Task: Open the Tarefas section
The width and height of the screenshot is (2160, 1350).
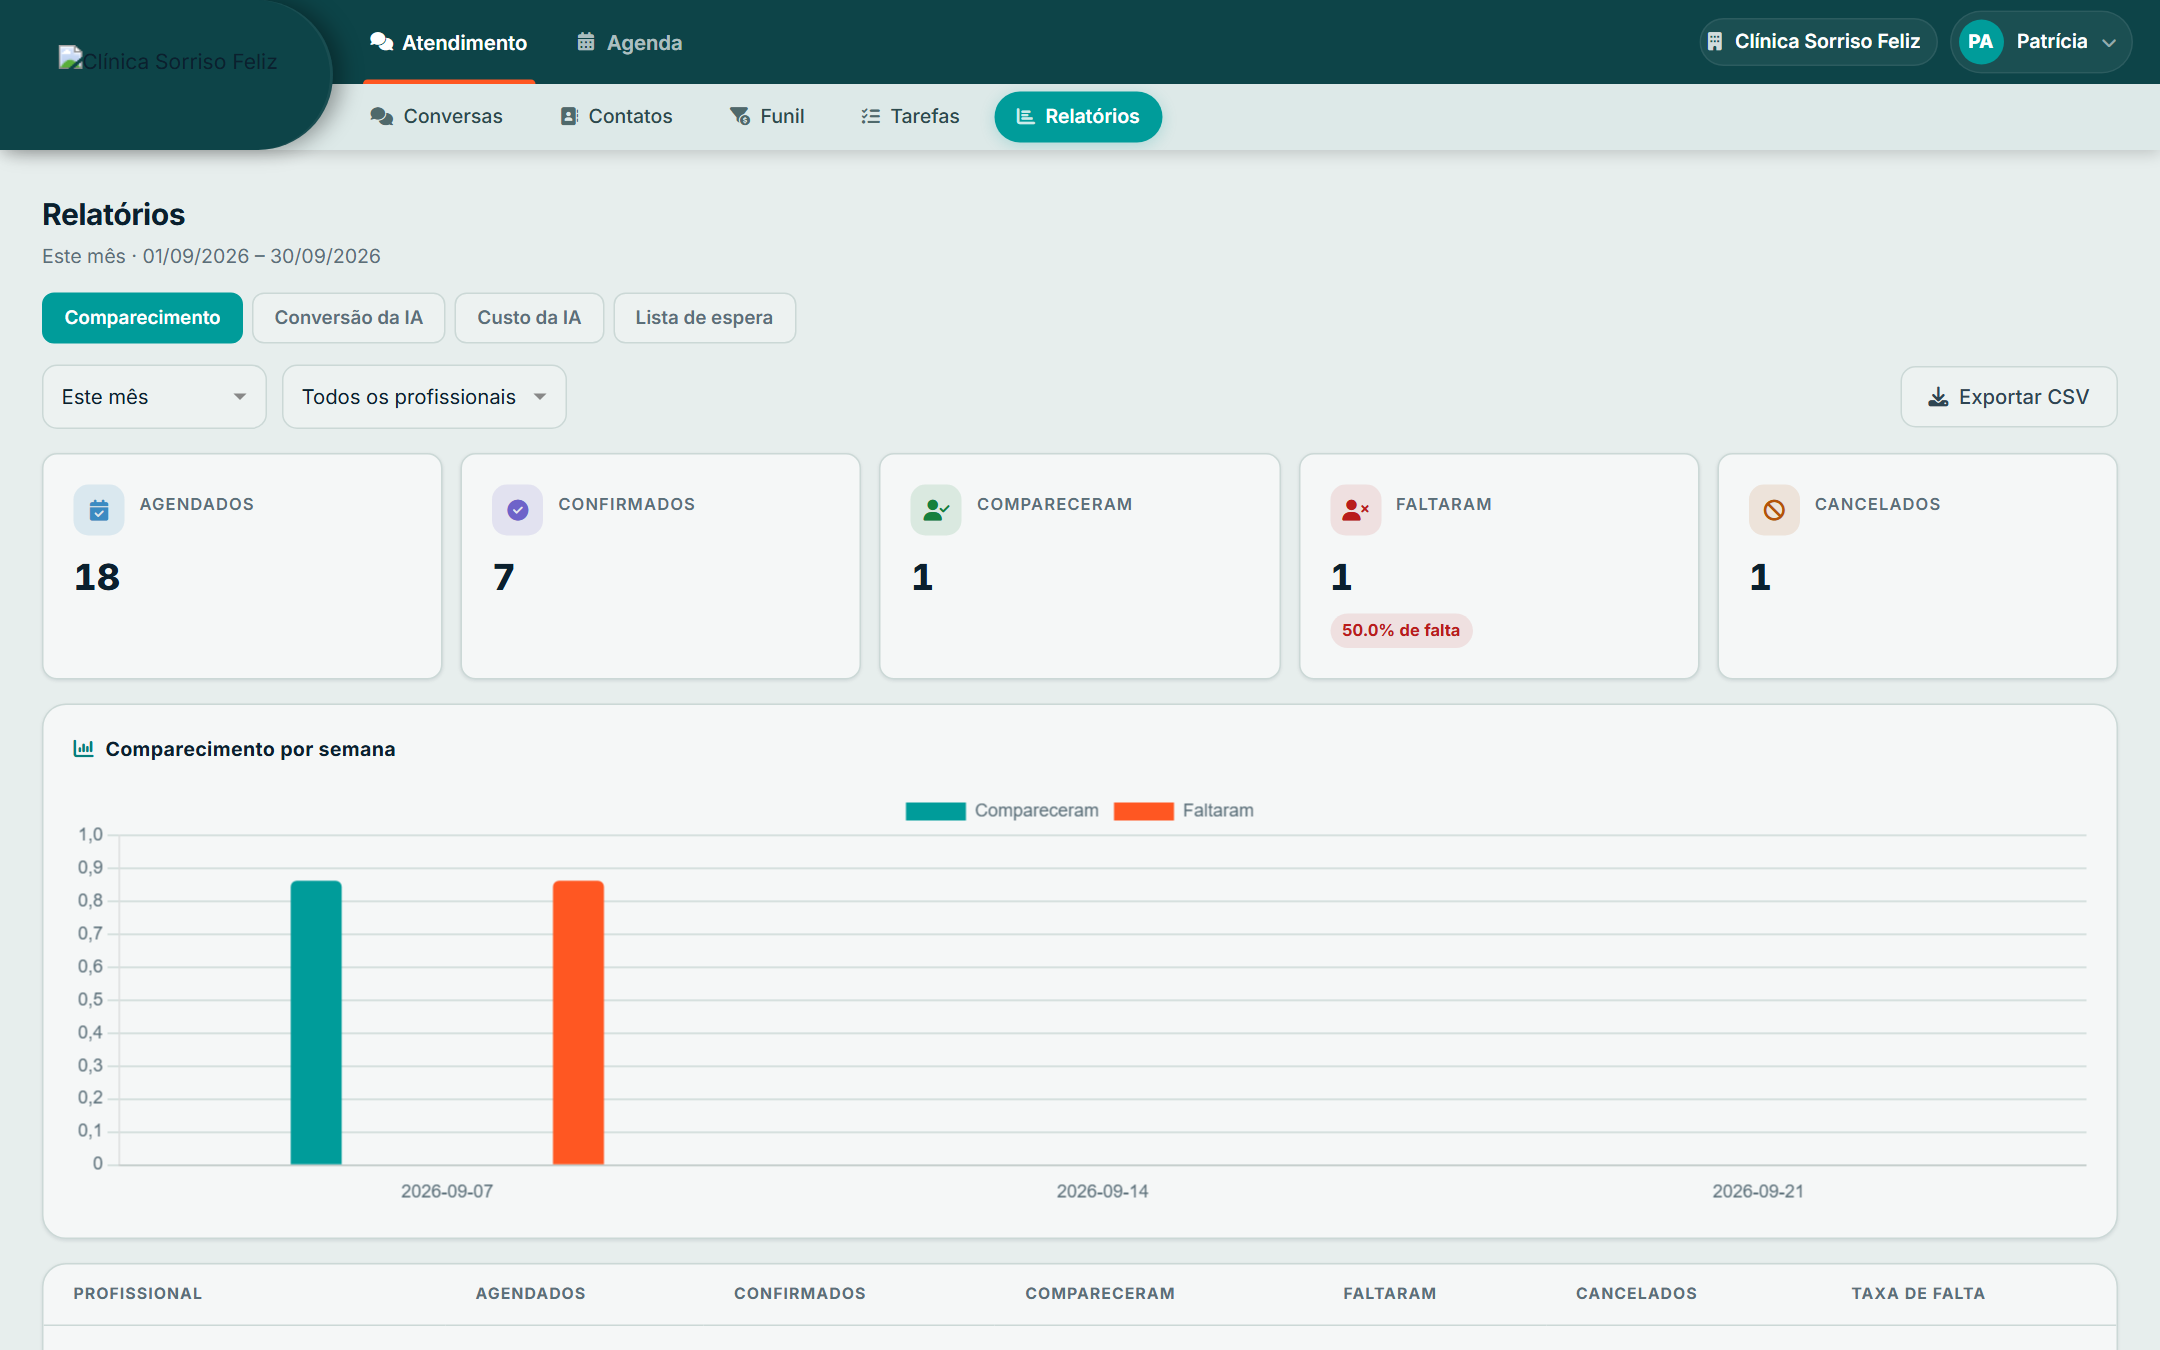Action: click(x=910, y=116)
